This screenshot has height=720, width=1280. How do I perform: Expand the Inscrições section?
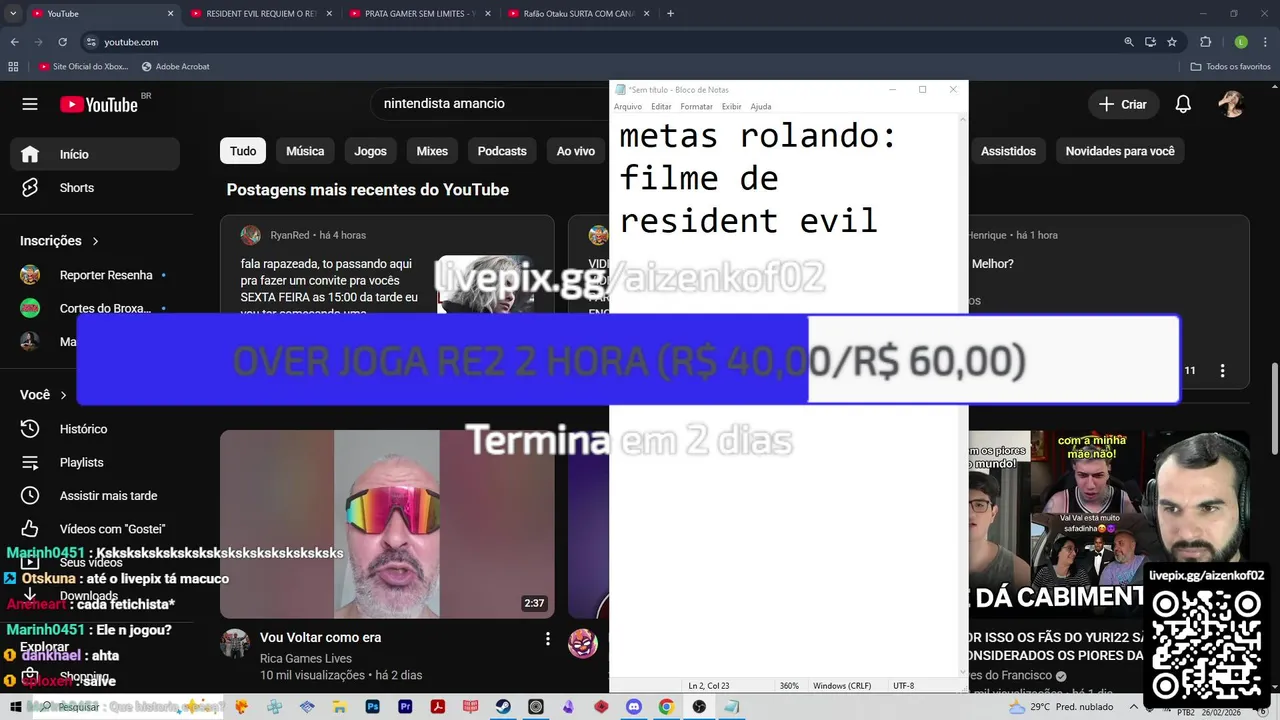tap(59, 241)
